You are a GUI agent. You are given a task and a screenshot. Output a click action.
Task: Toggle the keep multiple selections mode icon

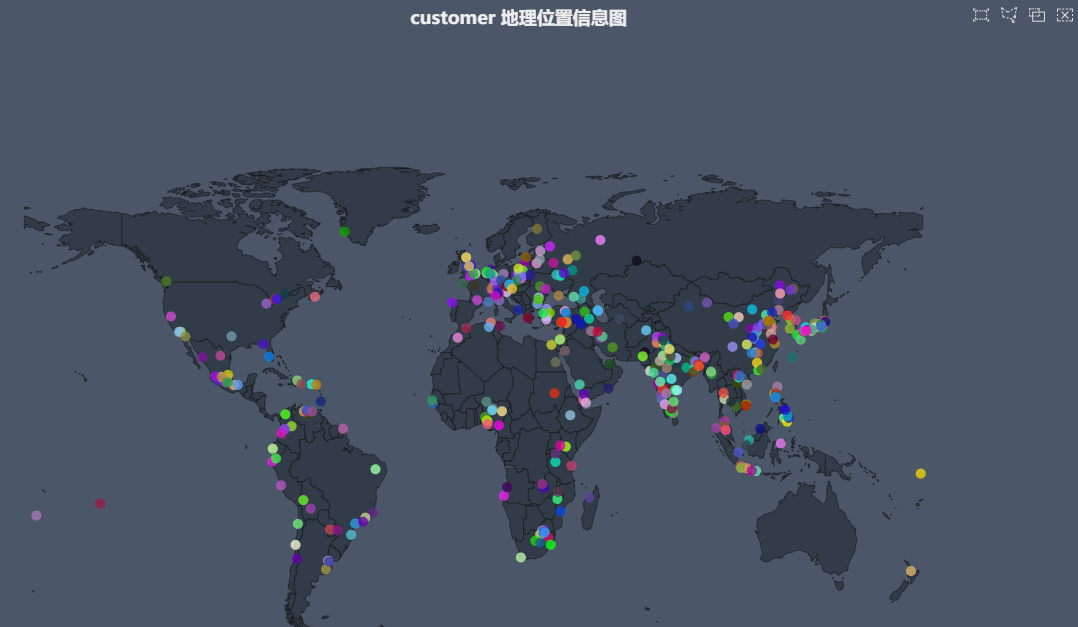click(x=1037, y=15)
